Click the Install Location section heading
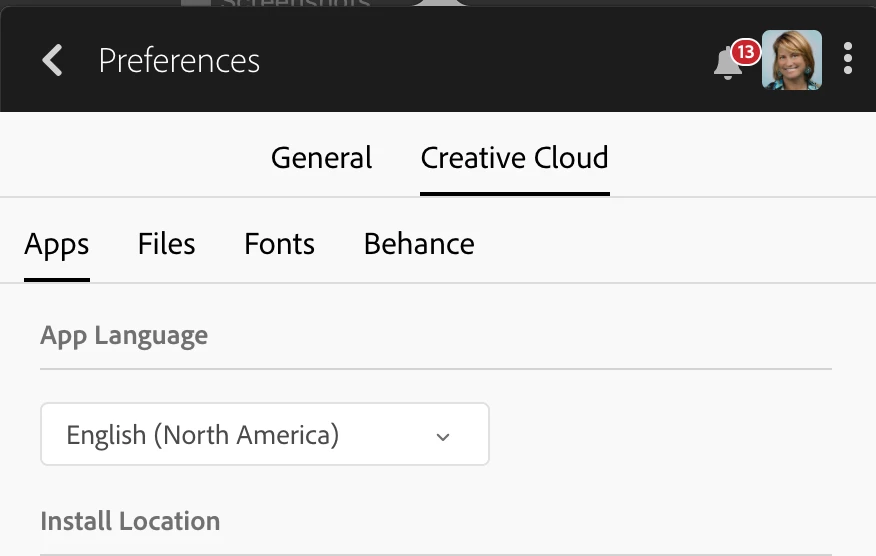This screenshot has width=876, height=556. (130, 521)
